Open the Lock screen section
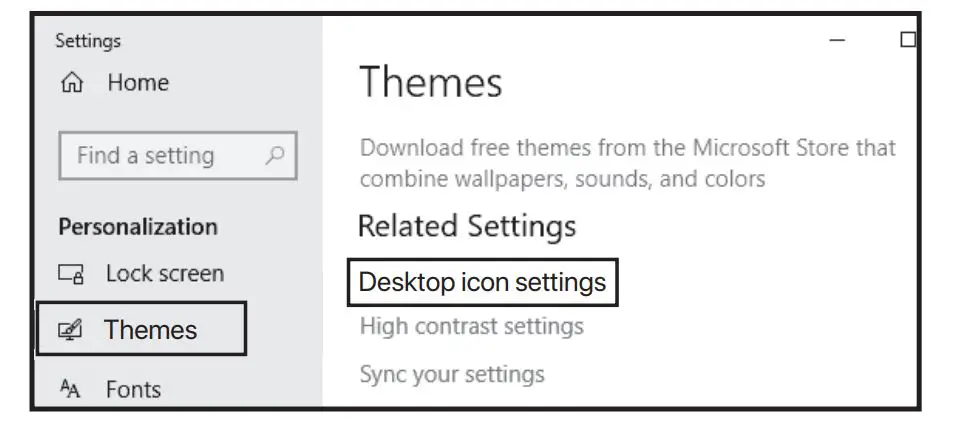Viewport: 957px width, 437px height. click(164, 273)
